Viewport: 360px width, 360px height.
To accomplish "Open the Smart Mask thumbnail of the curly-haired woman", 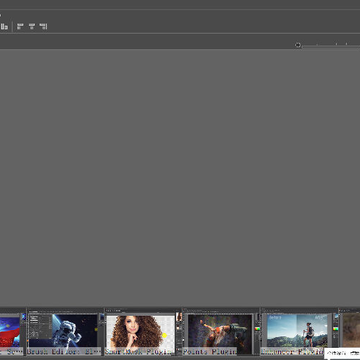I will [x=143, y=332].
